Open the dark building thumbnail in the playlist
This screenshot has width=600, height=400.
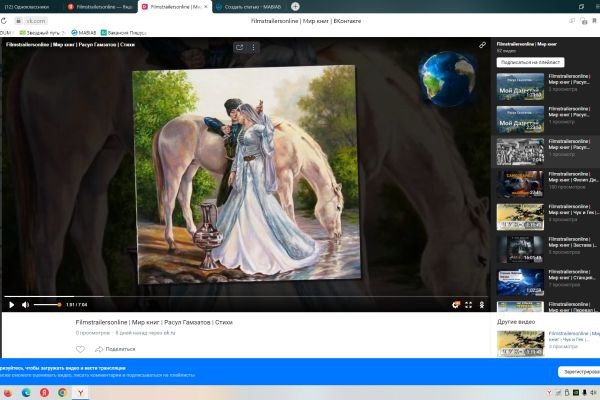coord(520,250)
